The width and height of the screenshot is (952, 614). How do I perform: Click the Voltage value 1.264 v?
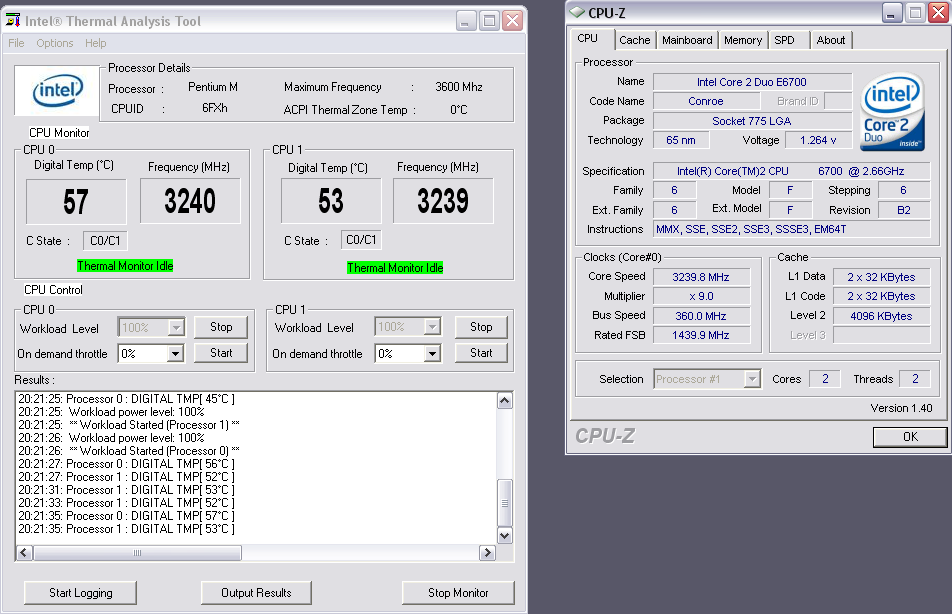pos(818,140)
